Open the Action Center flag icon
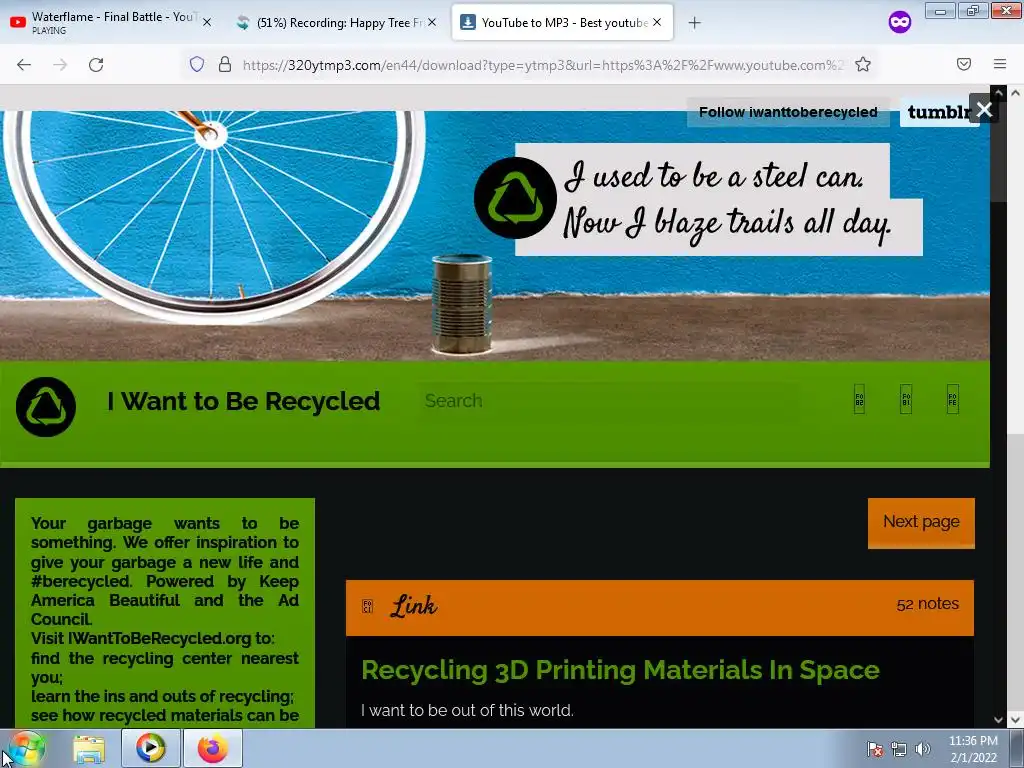The height and width of the screenshot is (768, 1024). [874, 749]
